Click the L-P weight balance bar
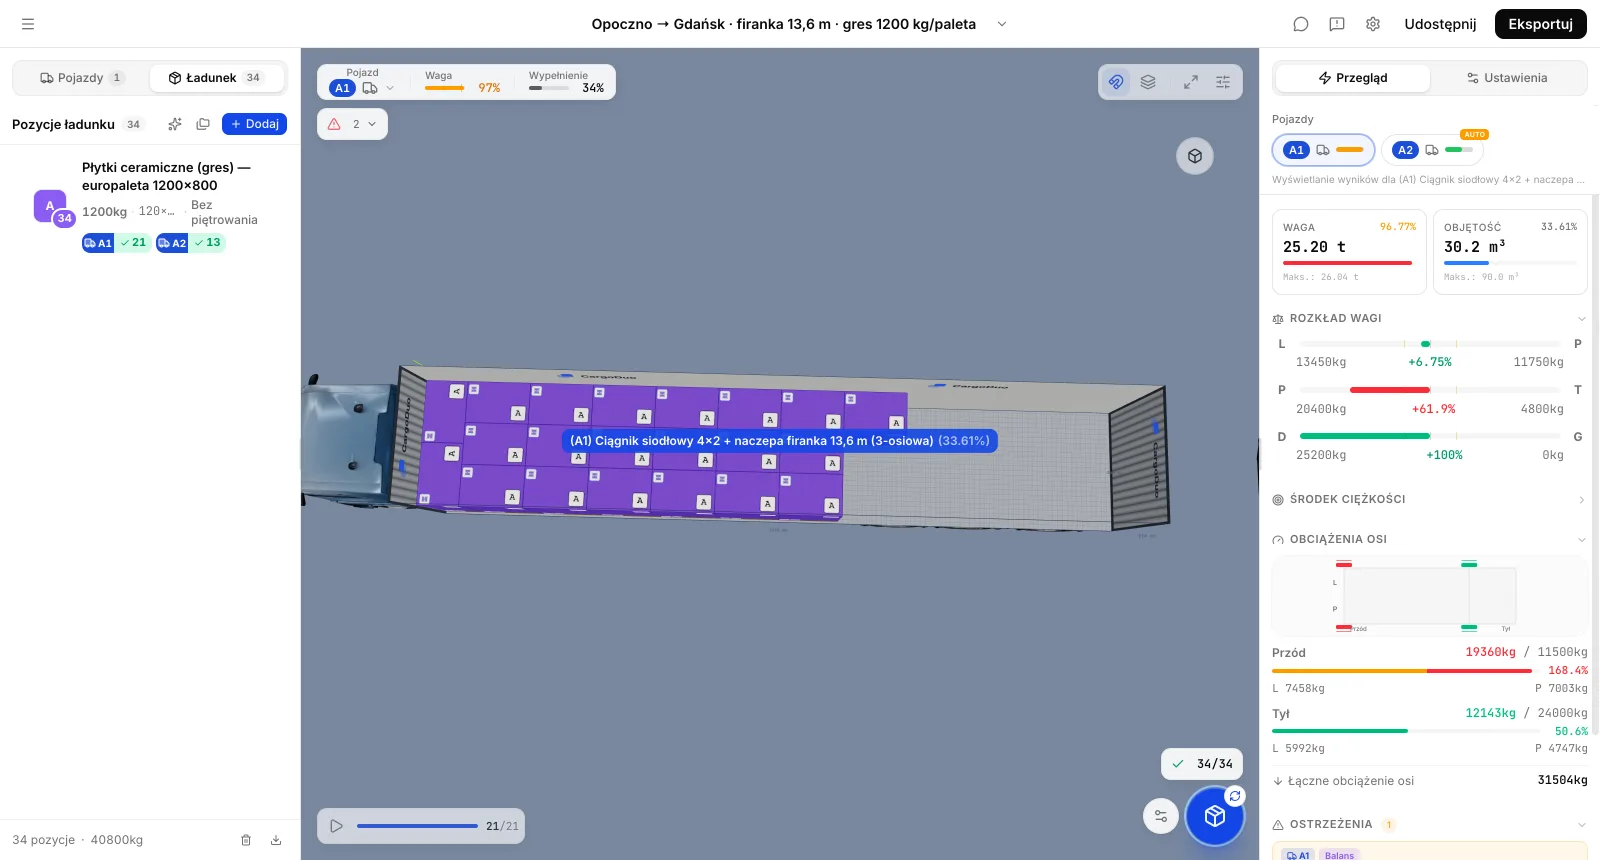The width and height of the screenshot is (1600, 860). pyautogui.click(x=1429, y=344)
